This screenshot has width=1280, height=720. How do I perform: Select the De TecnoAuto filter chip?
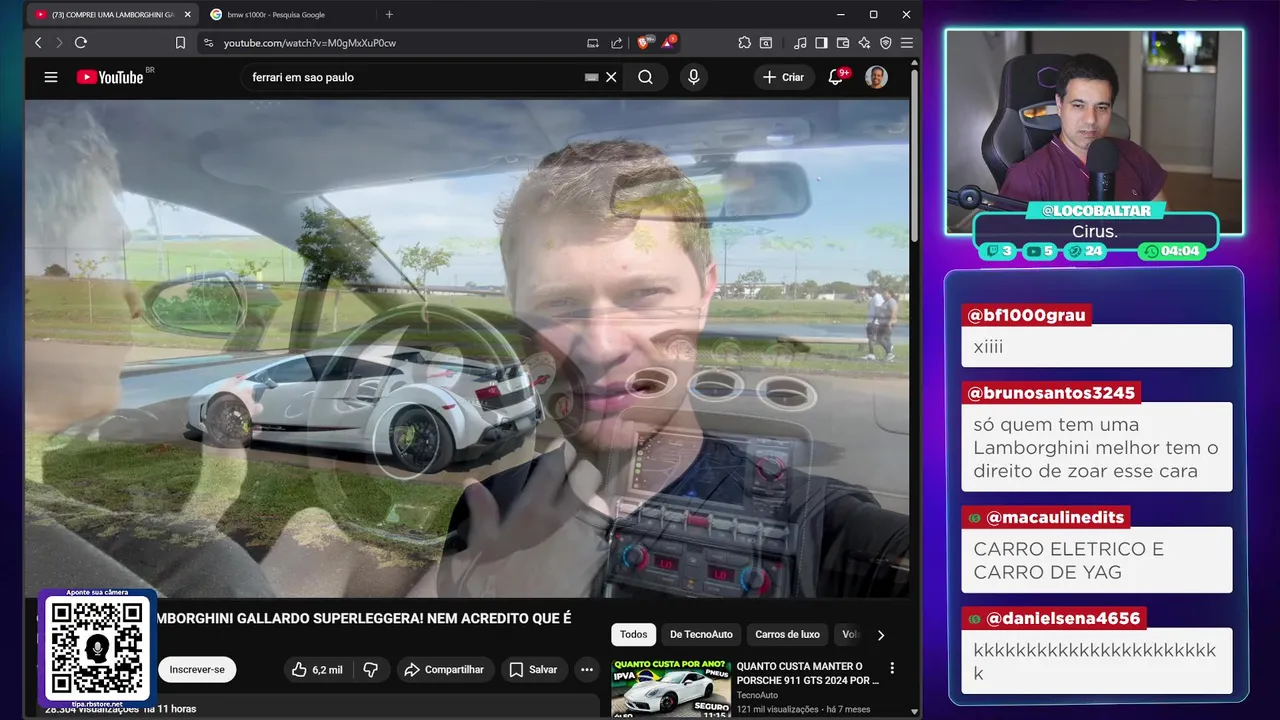(x=701, y=635)
